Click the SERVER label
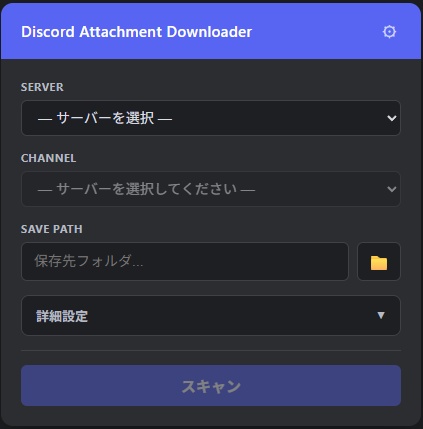 (42, 87)
